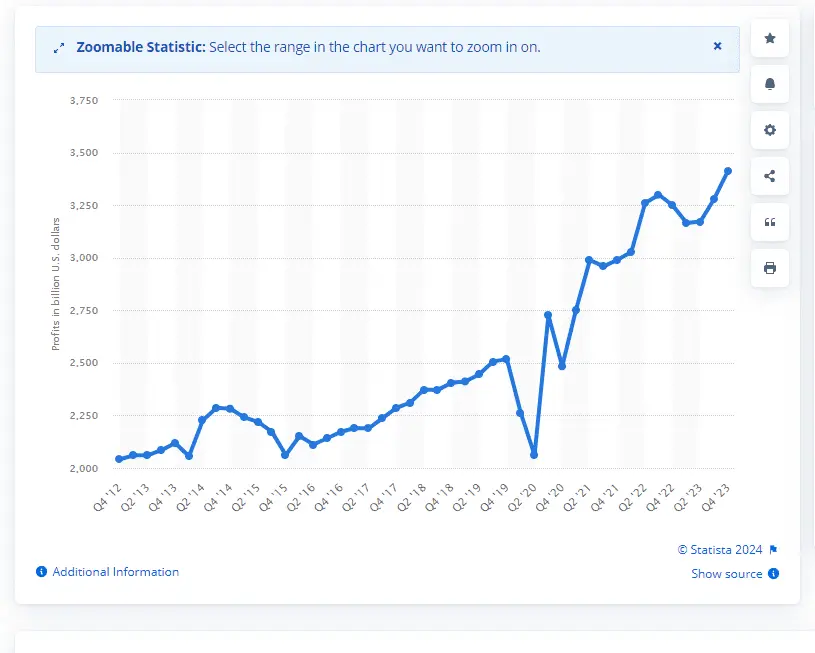
Task: Click the Q4 '19 x-axis label
Action: coord(495,493)
